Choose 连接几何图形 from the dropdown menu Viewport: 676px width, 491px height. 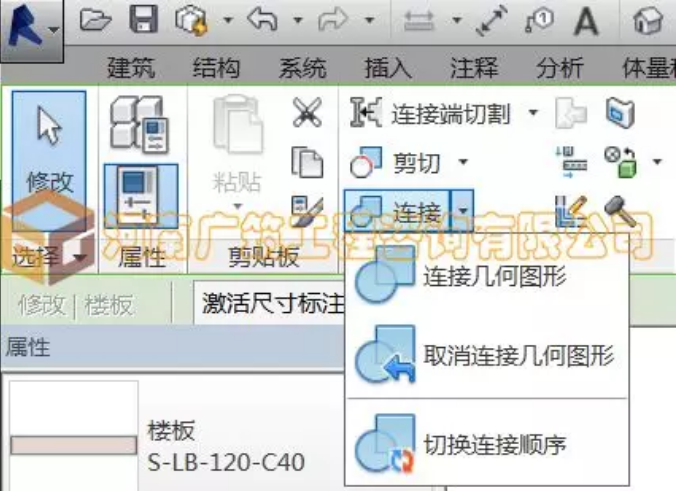tap(487, 276)
